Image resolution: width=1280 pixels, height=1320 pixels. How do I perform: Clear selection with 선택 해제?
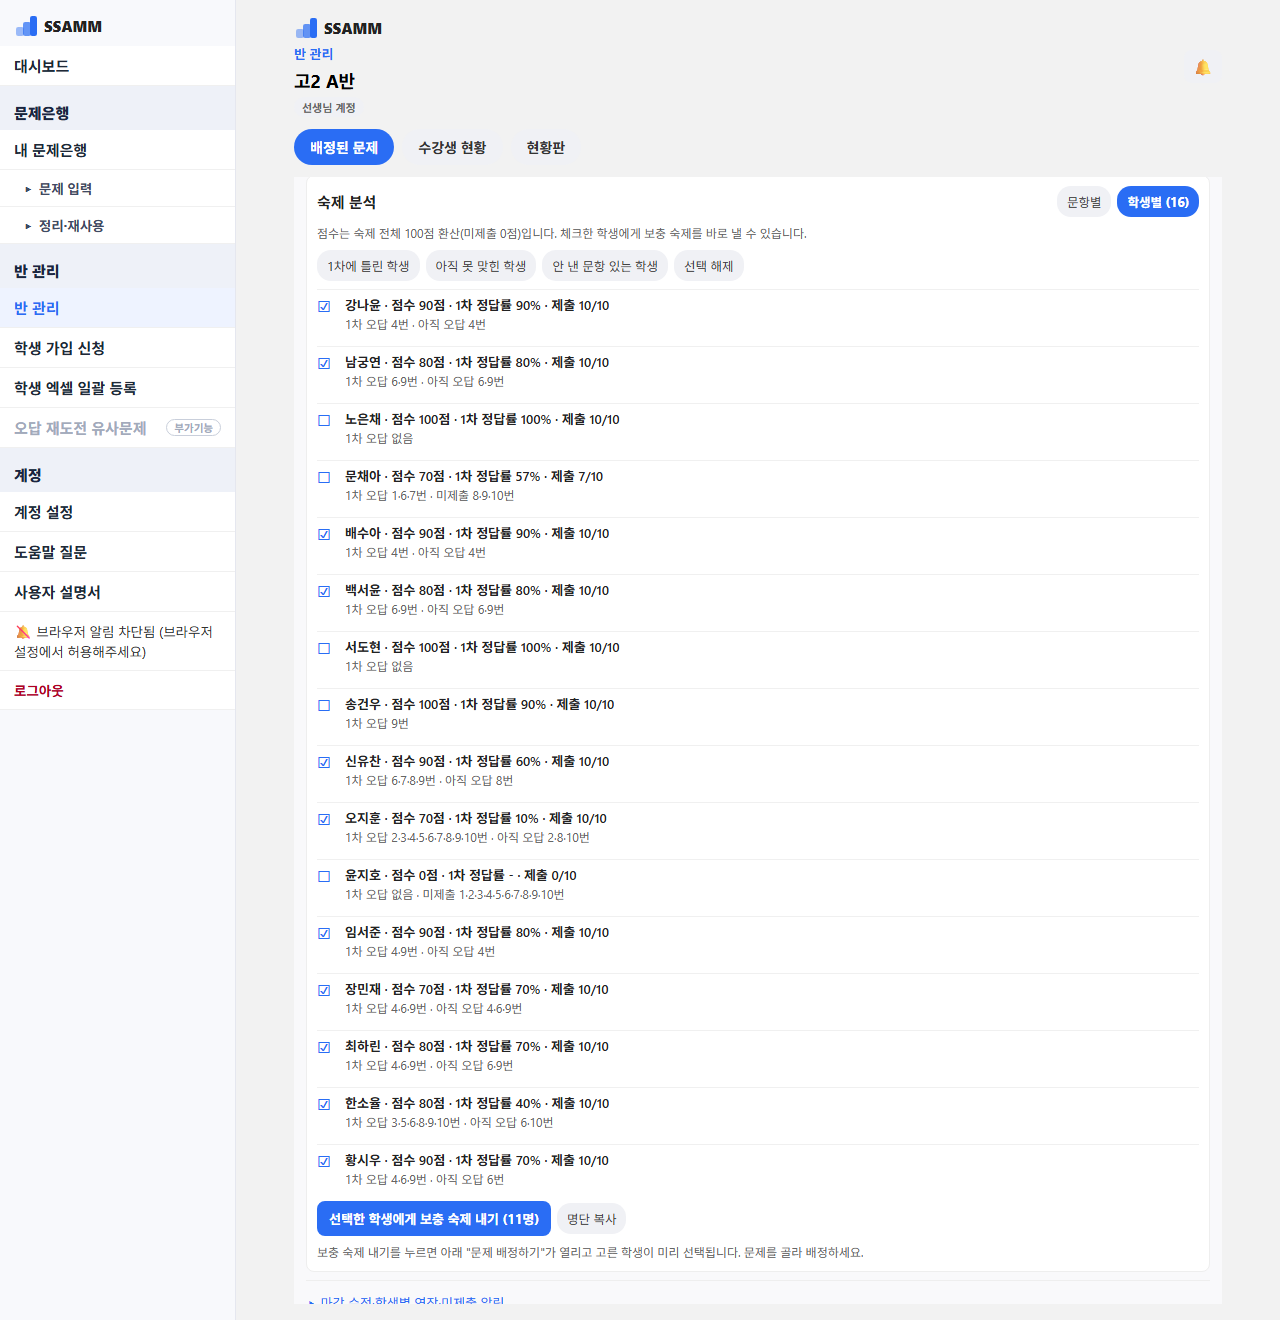[x=709, y=266]
